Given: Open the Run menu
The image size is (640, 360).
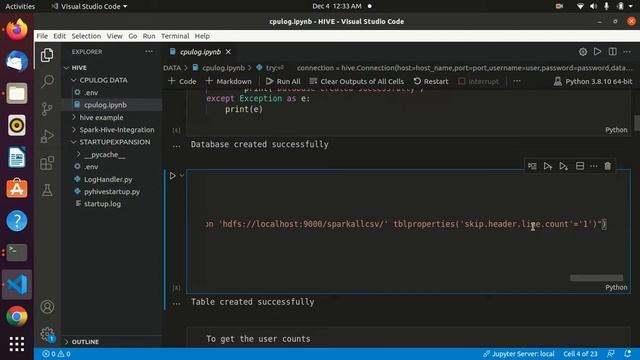Looking at the screenshot, I should 149,36.
